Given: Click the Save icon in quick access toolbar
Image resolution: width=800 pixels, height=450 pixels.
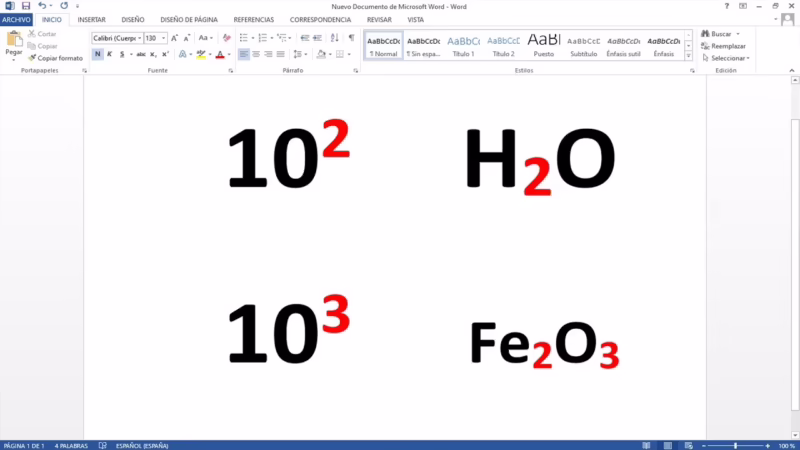Looking at the screenshot, I should (x=26, y=6).
